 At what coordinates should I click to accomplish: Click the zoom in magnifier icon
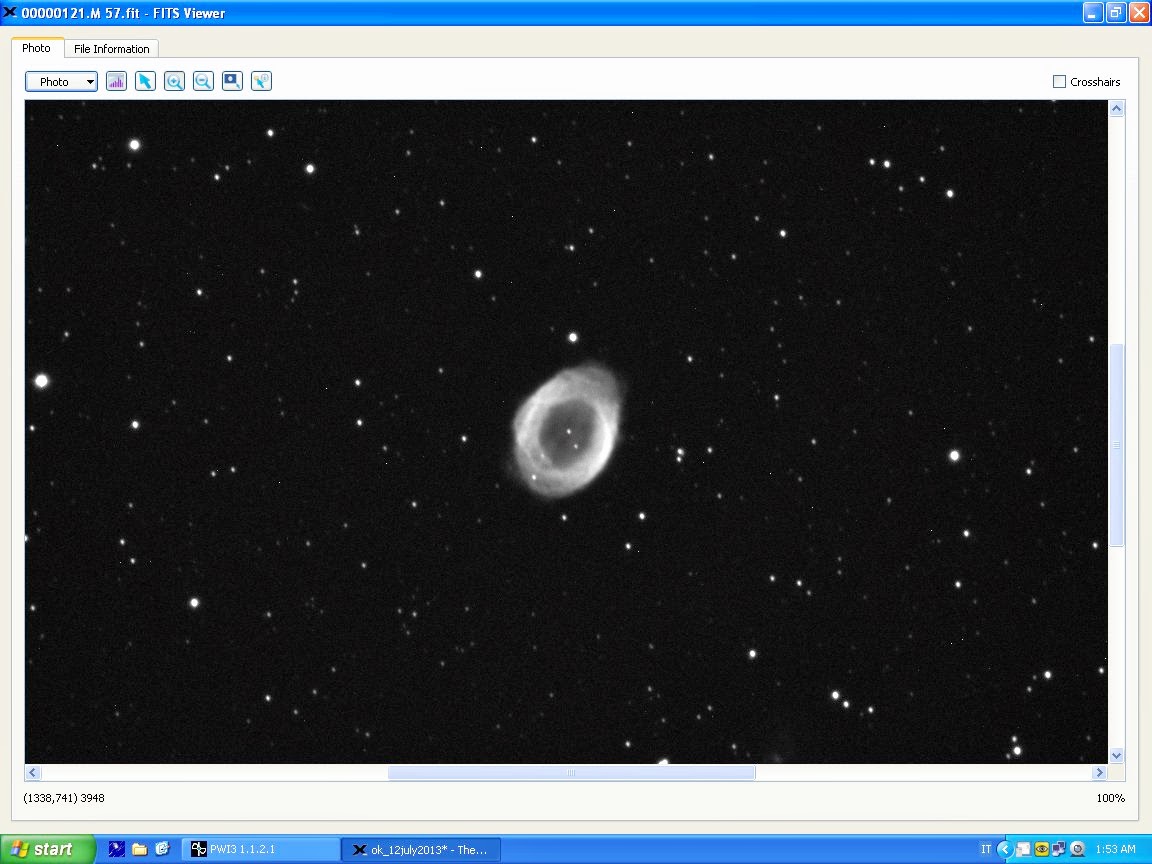[174, 81]
